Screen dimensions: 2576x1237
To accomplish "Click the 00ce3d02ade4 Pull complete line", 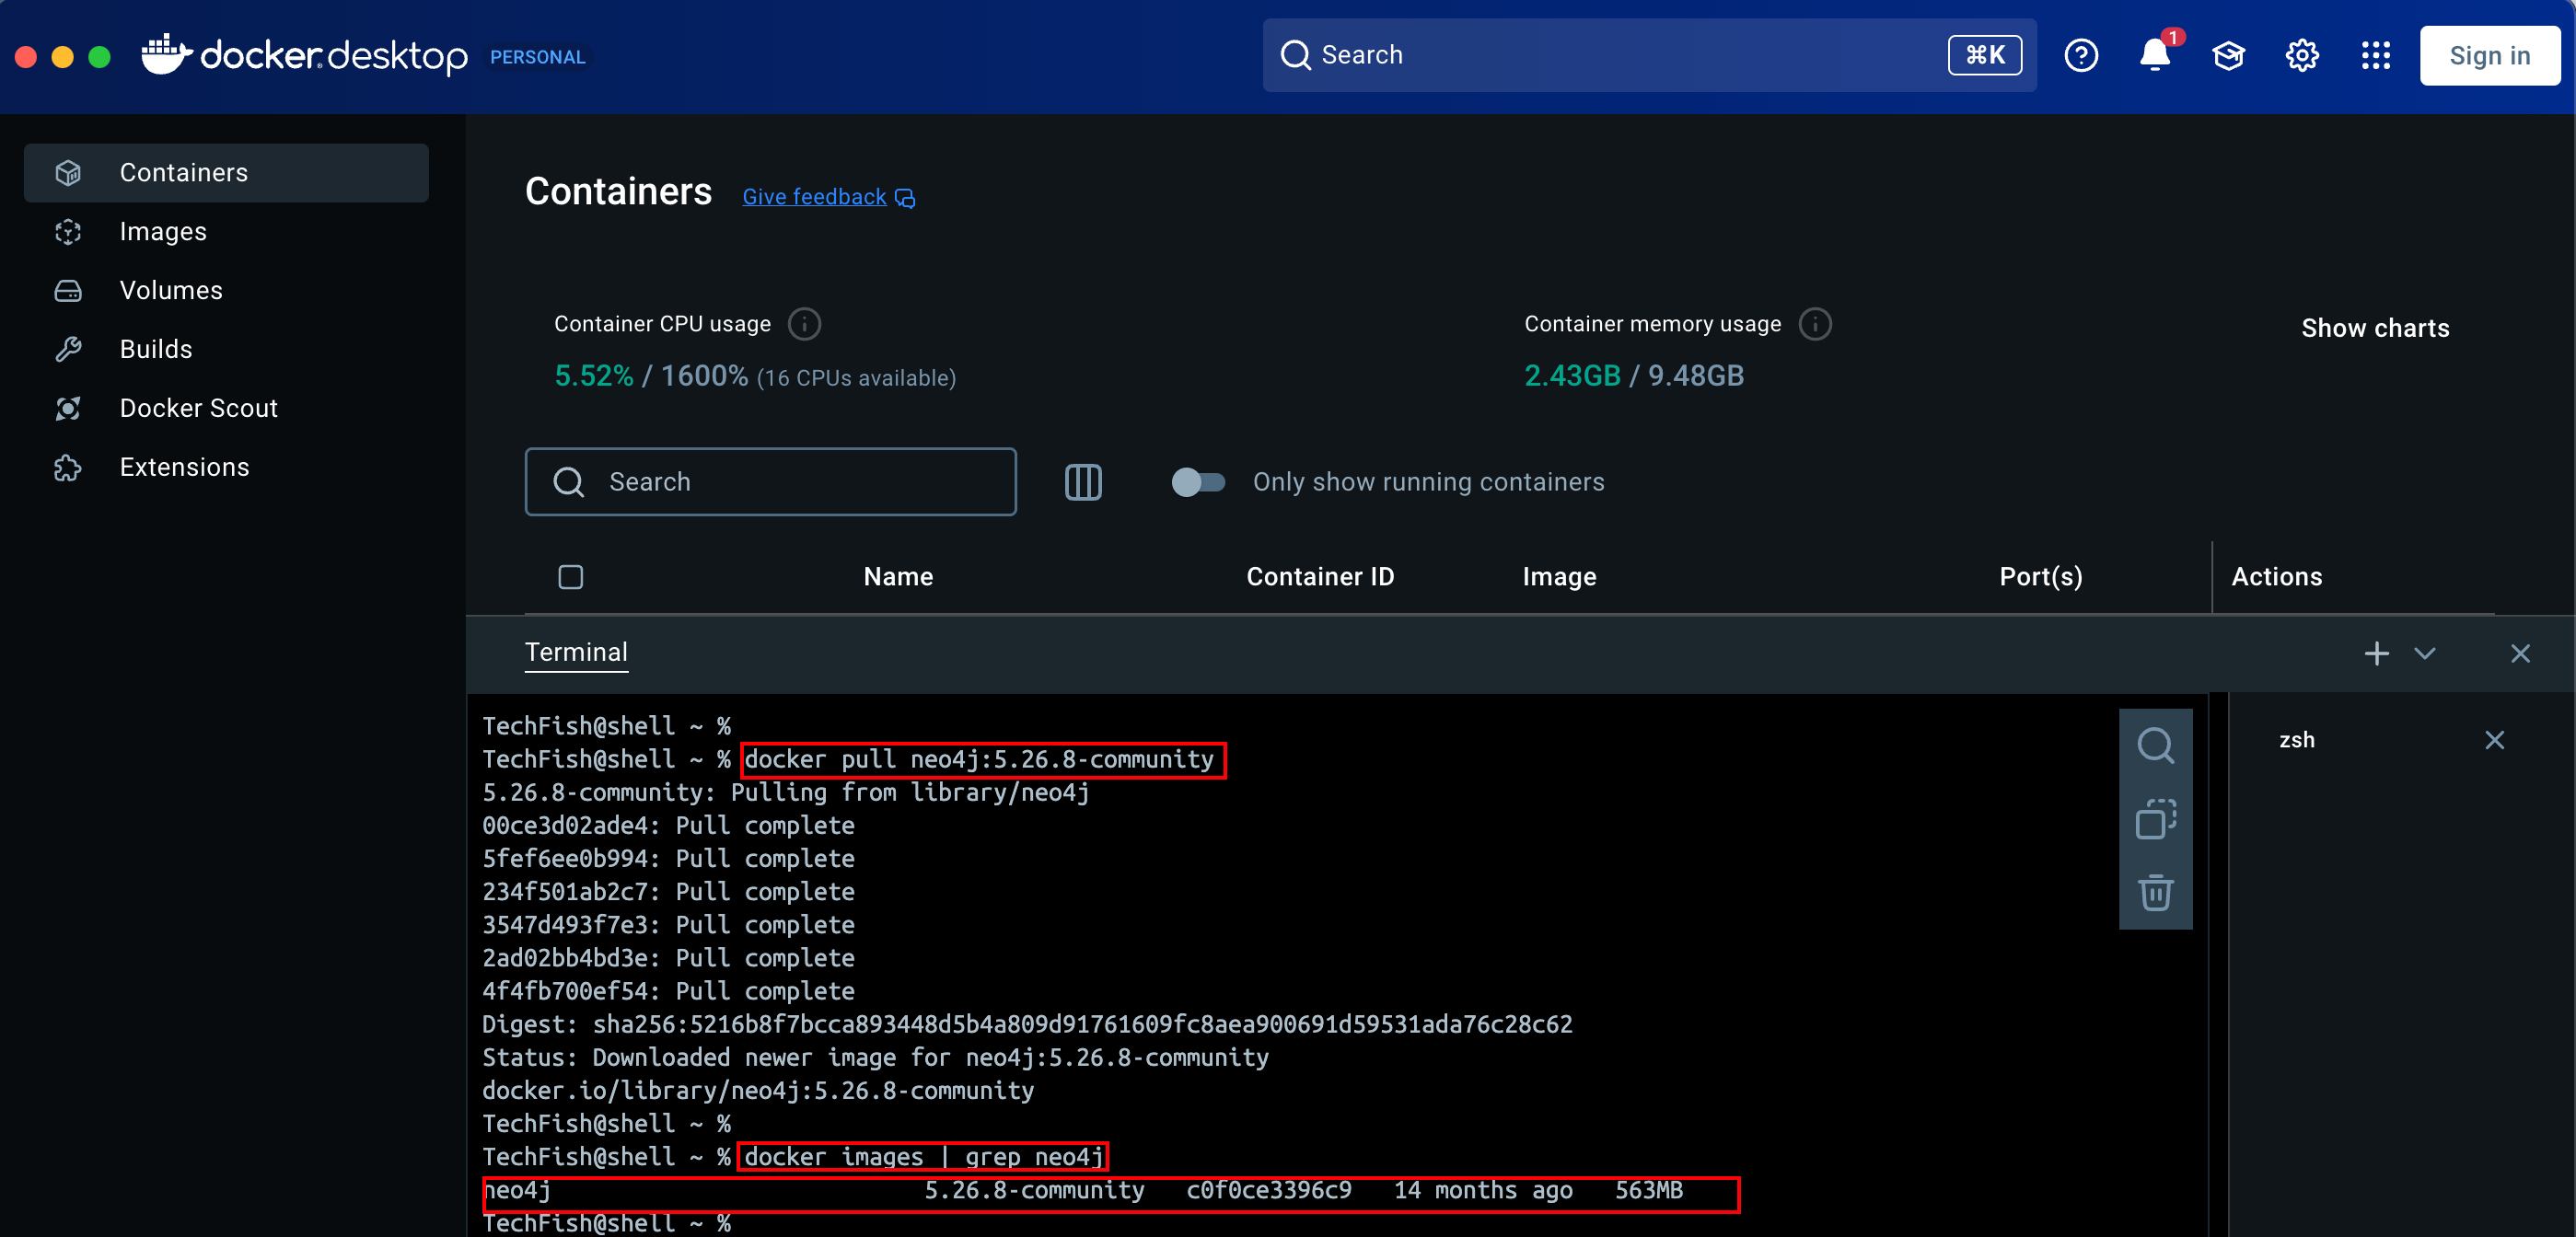I will (x=668, y=825).
